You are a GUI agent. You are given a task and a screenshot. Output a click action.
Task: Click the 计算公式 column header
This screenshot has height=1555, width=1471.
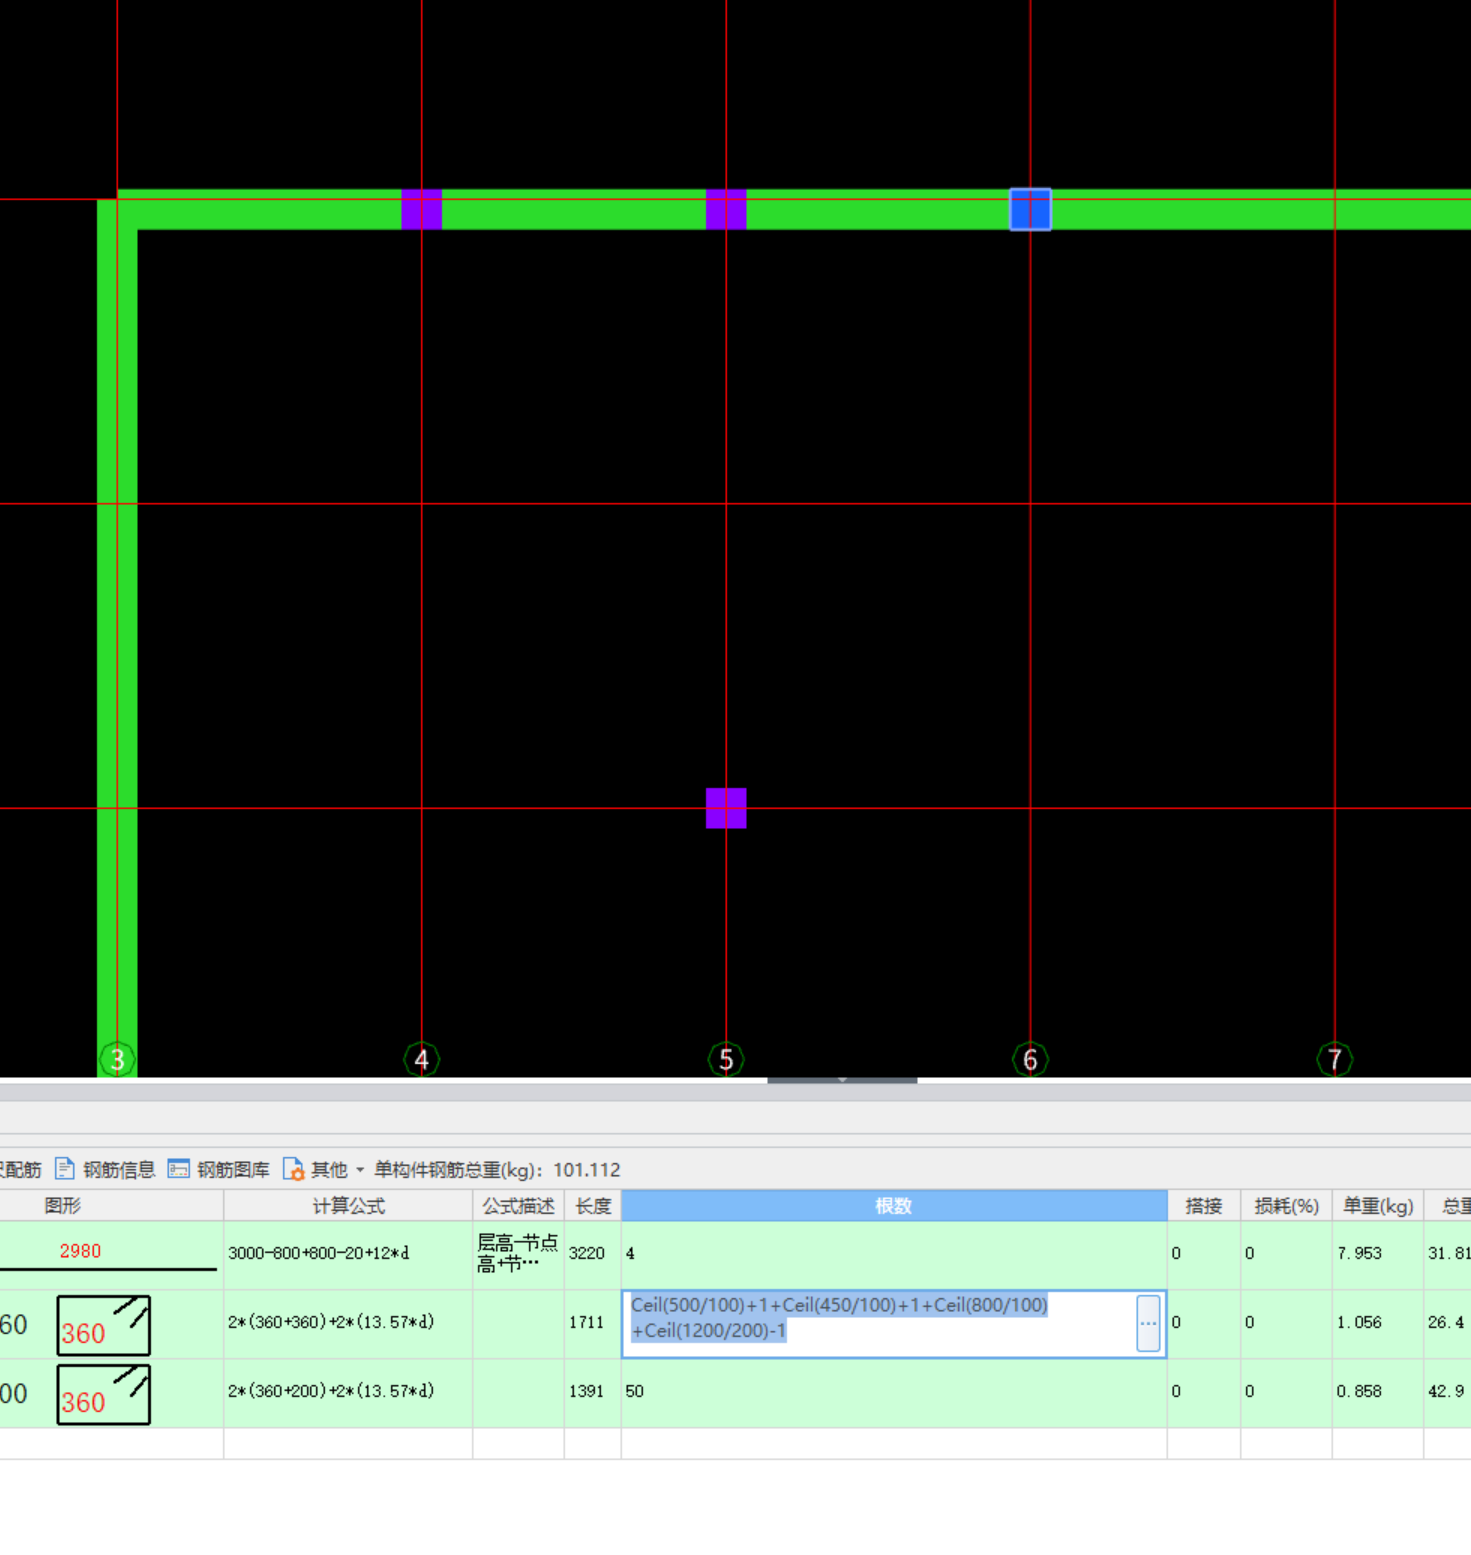click(x=348, y=1206)
